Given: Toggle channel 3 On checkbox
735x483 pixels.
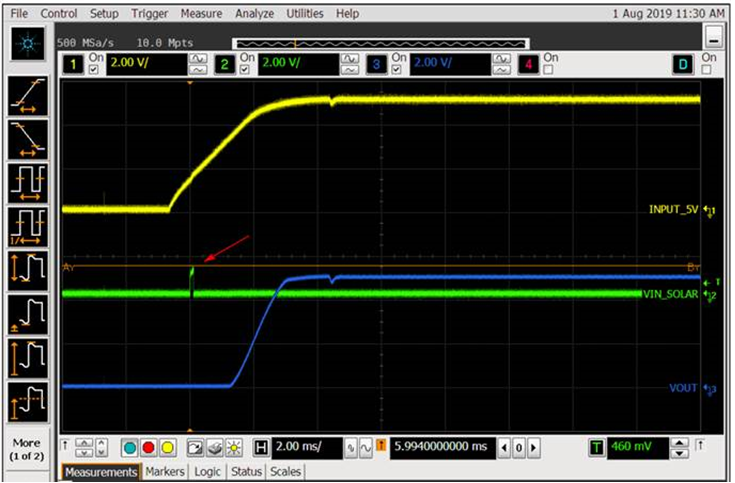Looking at the screenshot, I should 397,70.
